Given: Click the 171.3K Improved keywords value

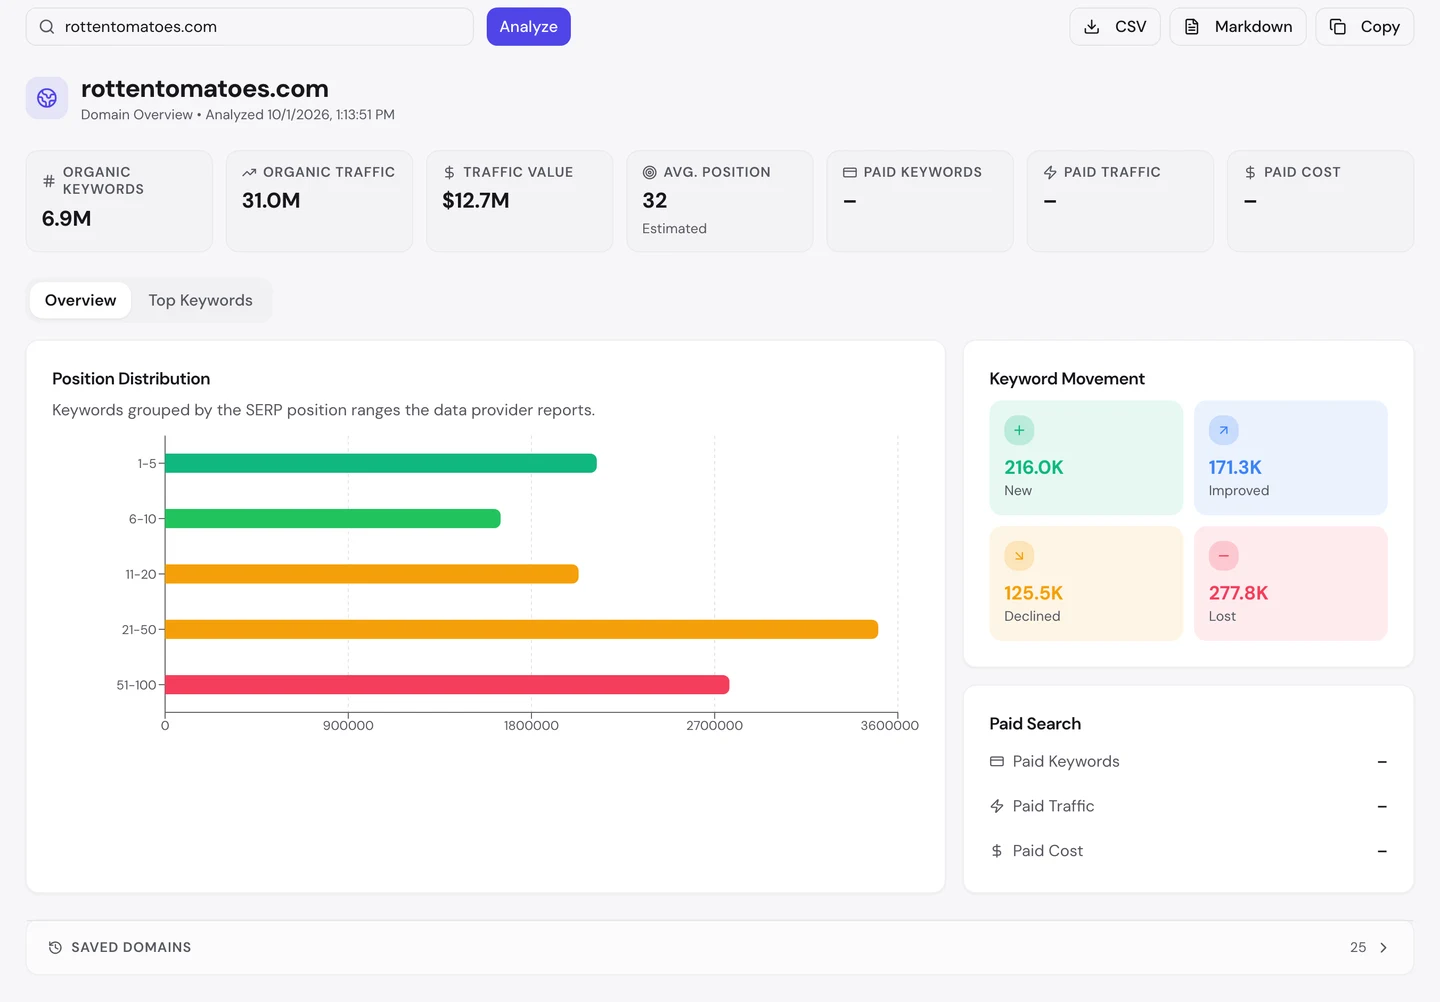Looking at the screenshot, I should click(1235, 467).
